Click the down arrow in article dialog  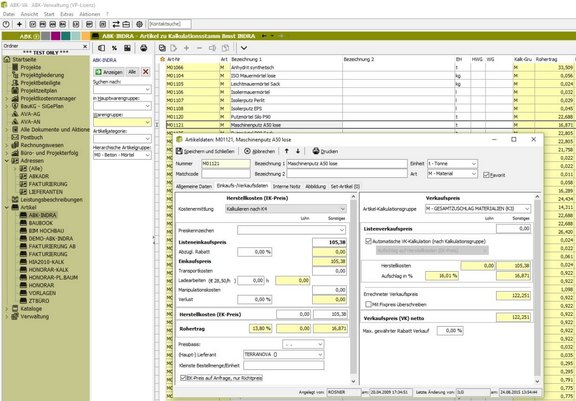298,151
